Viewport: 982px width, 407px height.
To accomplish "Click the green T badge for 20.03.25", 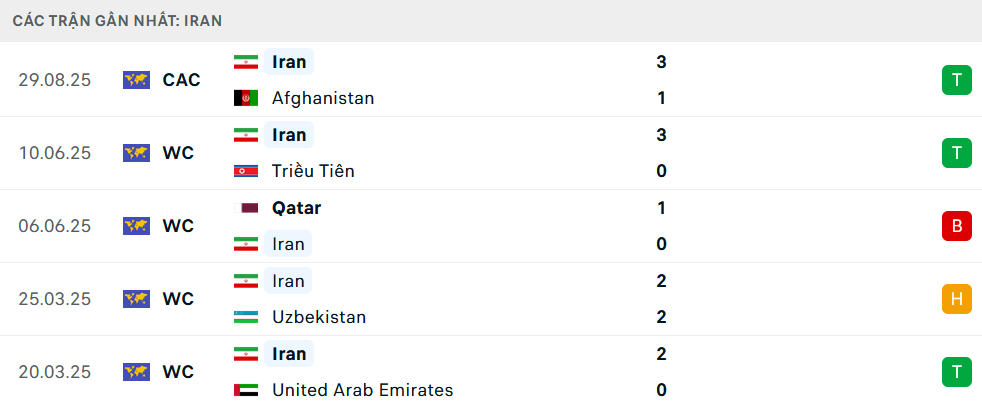I will (957, 372).
